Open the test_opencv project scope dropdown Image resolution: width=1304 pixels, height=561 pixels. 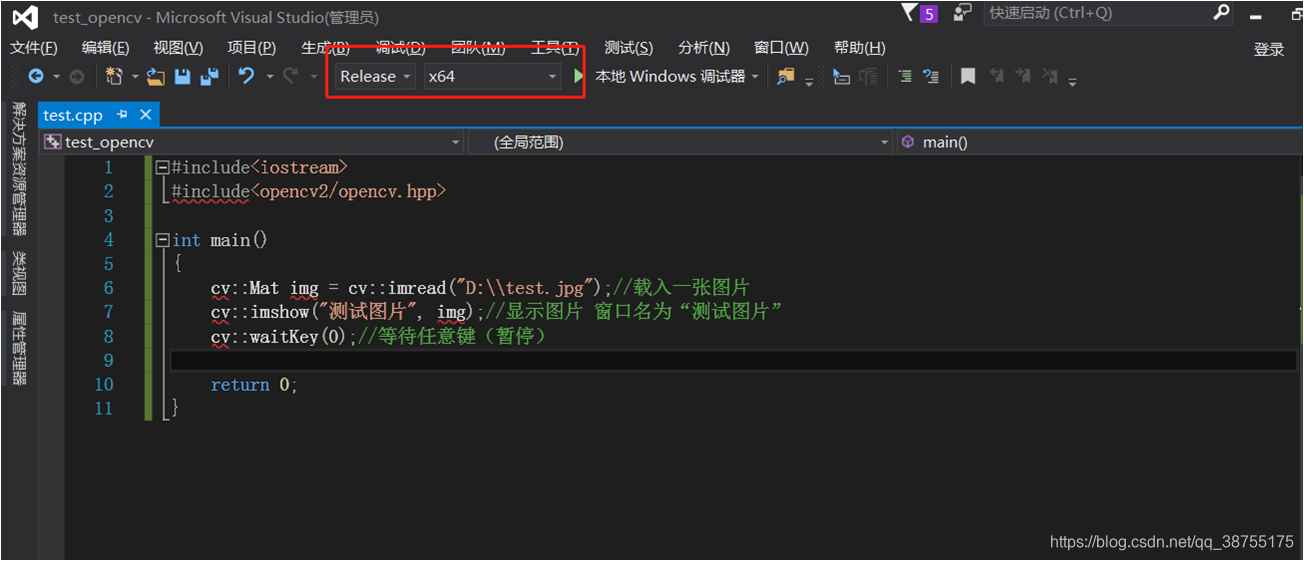(252, 142)
